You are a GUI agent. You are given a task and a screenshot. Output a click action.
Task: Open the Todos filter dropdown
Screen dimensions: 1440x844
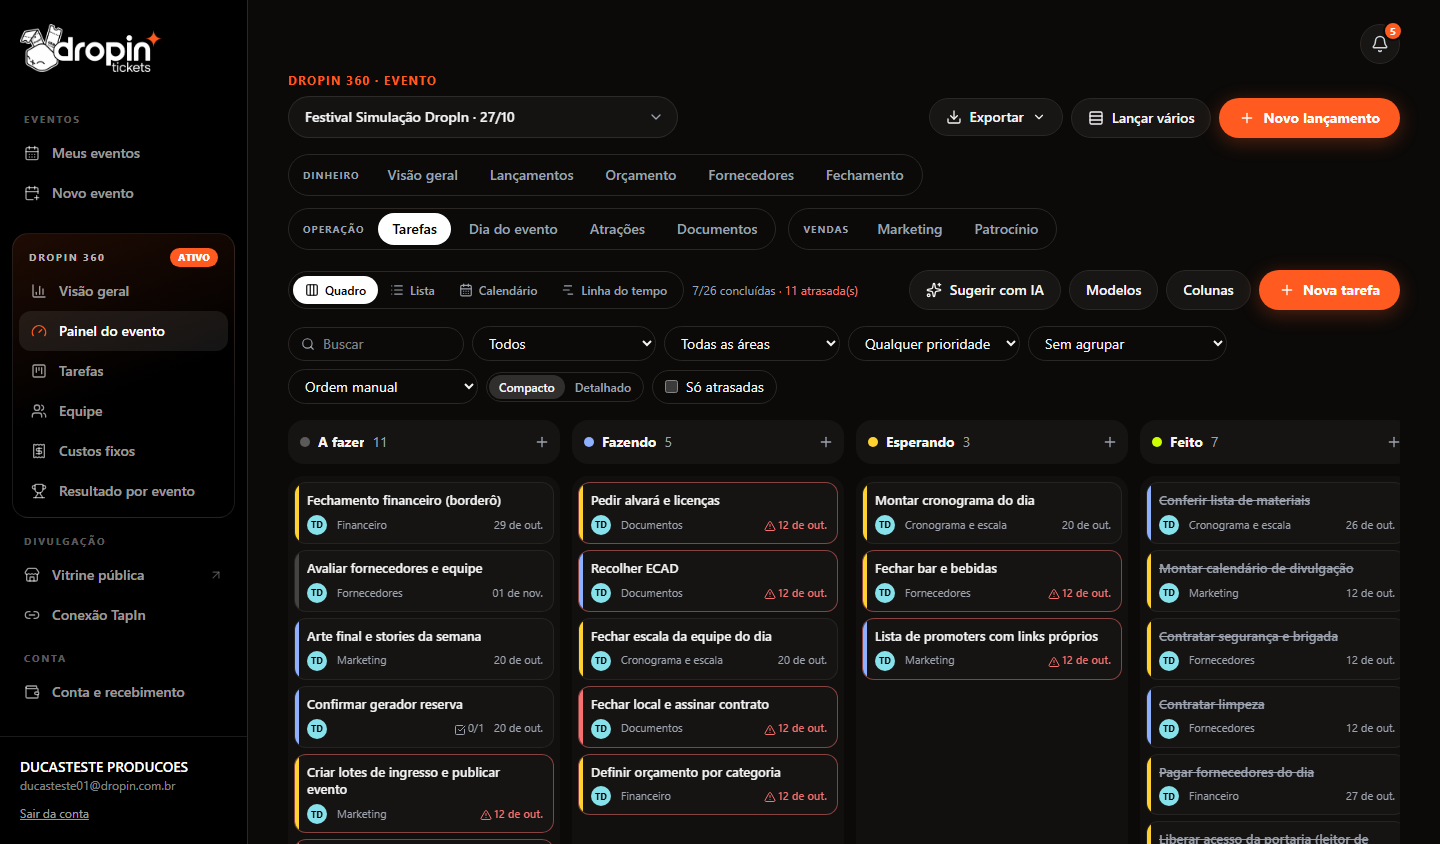pos(564,344)
